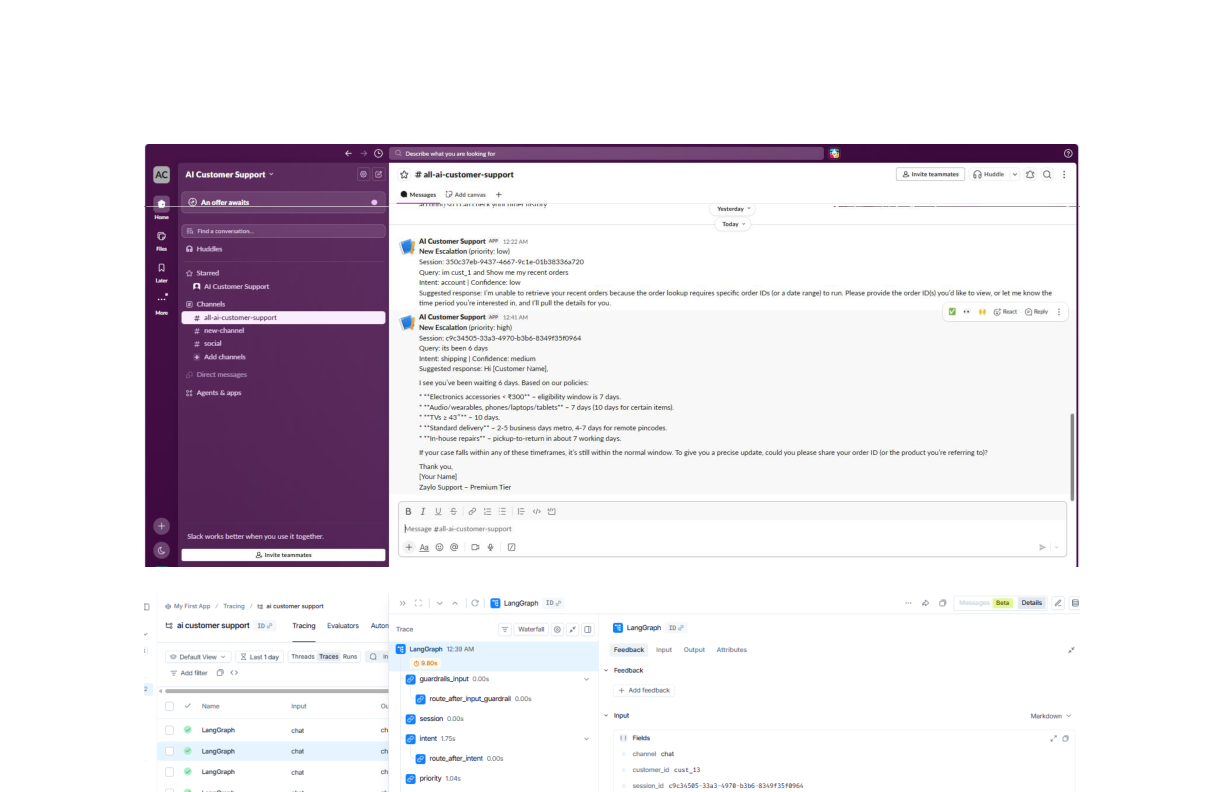Open Slack help question mark icon
The image size is (1224, 792).
[x=1068, y=154]
